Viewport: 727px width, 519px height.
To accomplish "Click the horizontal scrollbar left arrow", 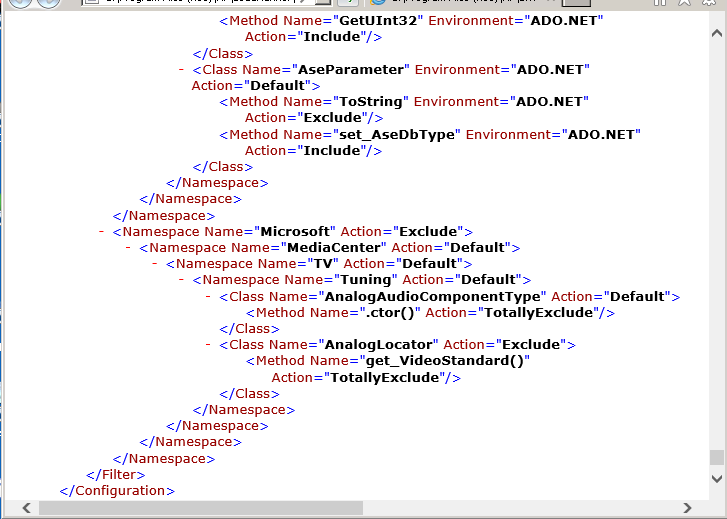I will tap(26, 508).
